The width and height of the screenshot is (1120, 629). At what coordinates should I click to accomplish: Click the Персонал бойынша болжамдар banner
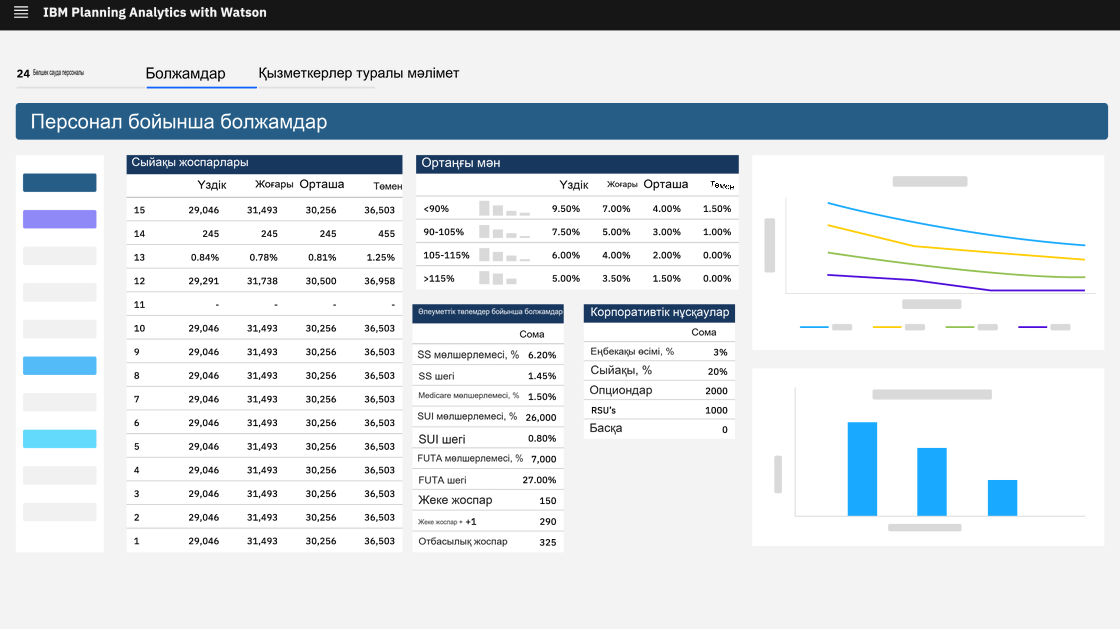pos(561,121)
